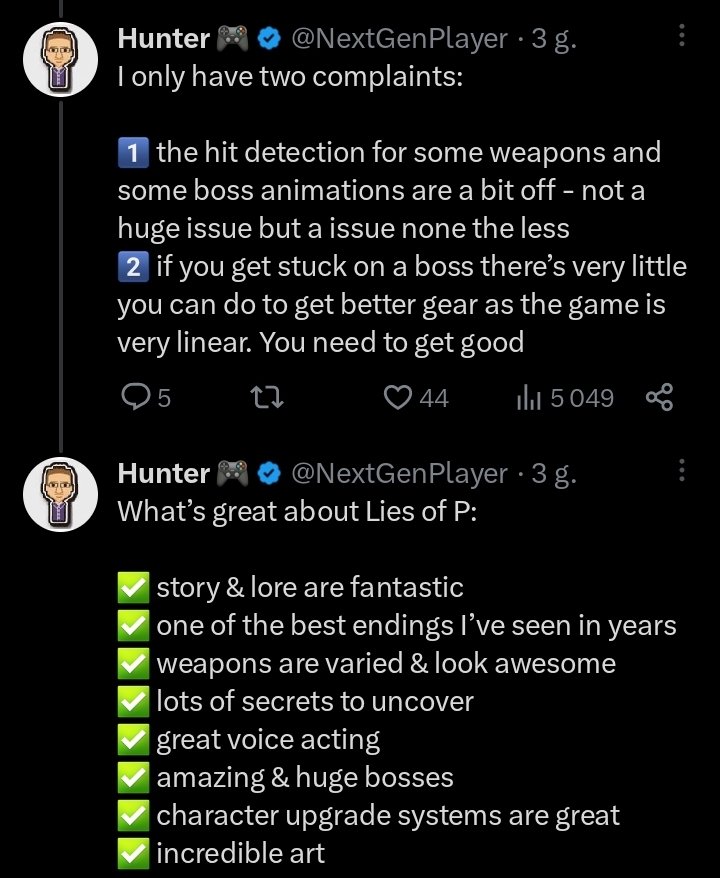Image resolution: width=720 pixels, height=878 pixels.
Task: Open Hunter's display name on second tweet
Action: coord(162,473)
